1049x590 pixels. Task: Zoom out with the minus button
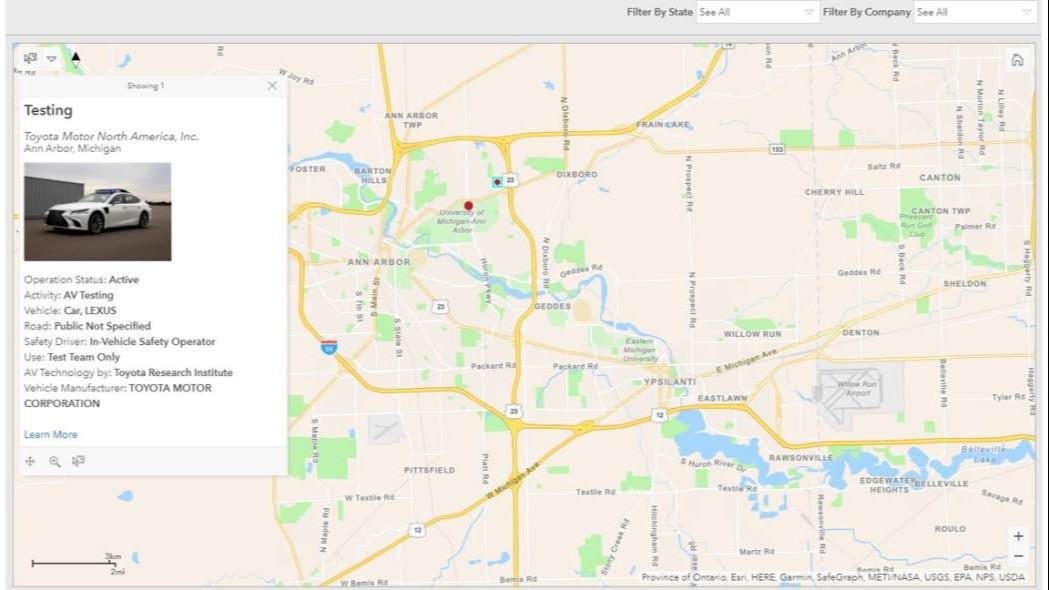click(1018, 556)
